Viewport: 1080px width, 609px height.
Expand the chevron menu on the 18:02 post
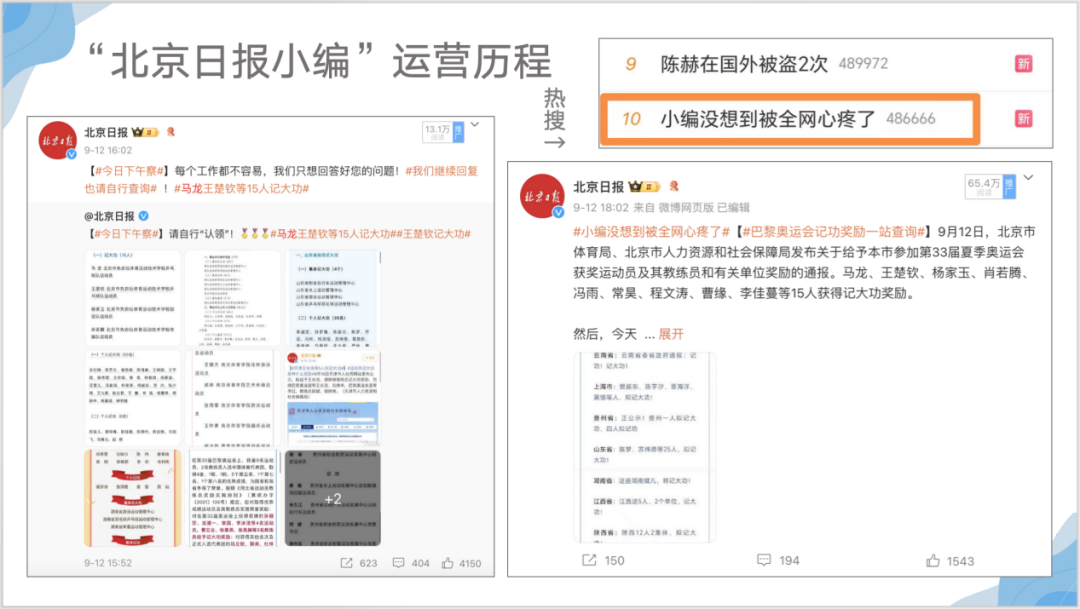[x=1028, y=178]
